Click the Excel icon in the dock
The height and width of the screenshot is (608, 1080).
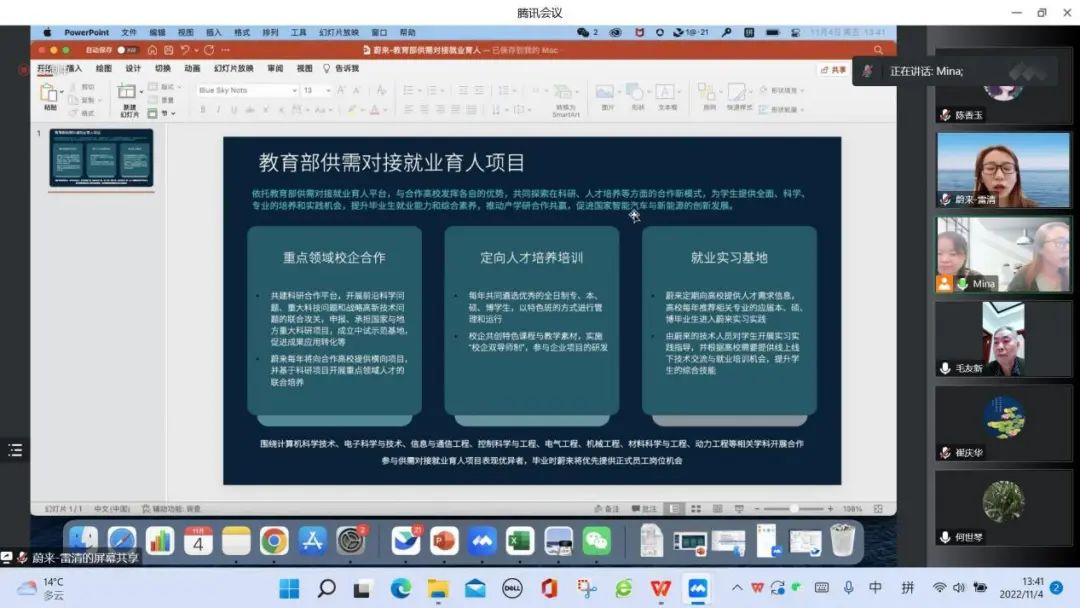click(520, 541)
